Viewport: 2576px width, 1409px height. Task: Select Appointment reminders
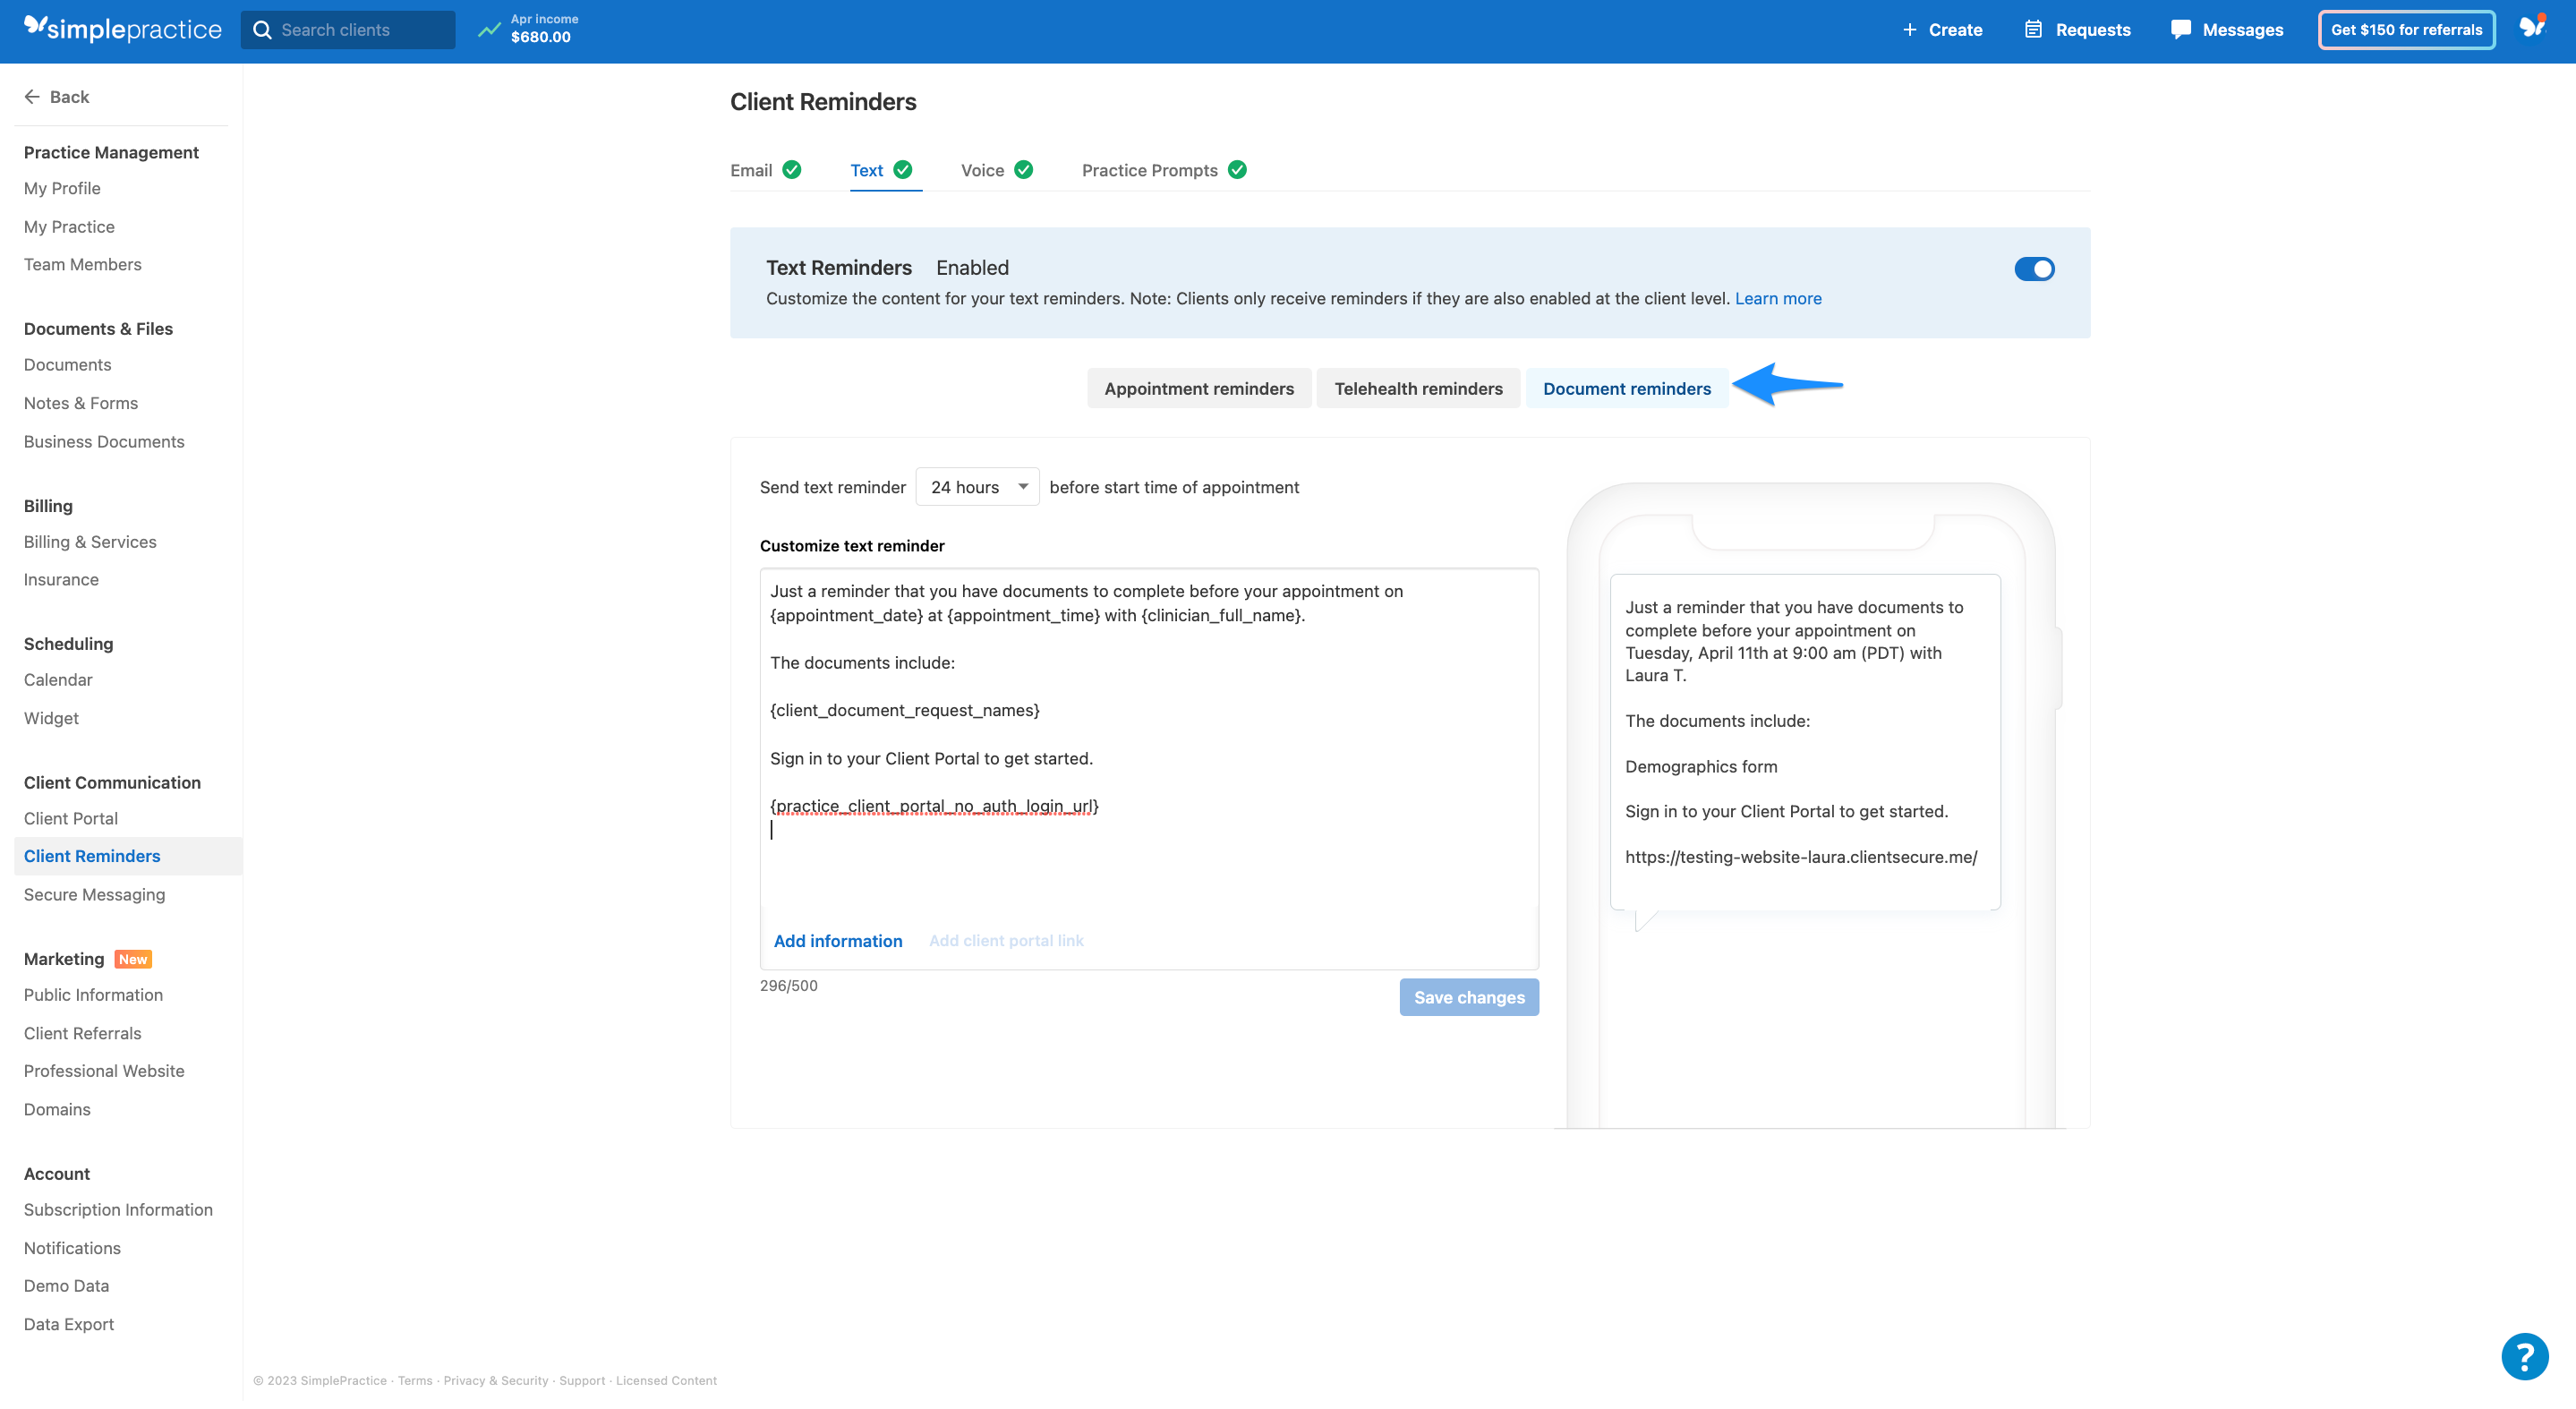[1199, 388]
